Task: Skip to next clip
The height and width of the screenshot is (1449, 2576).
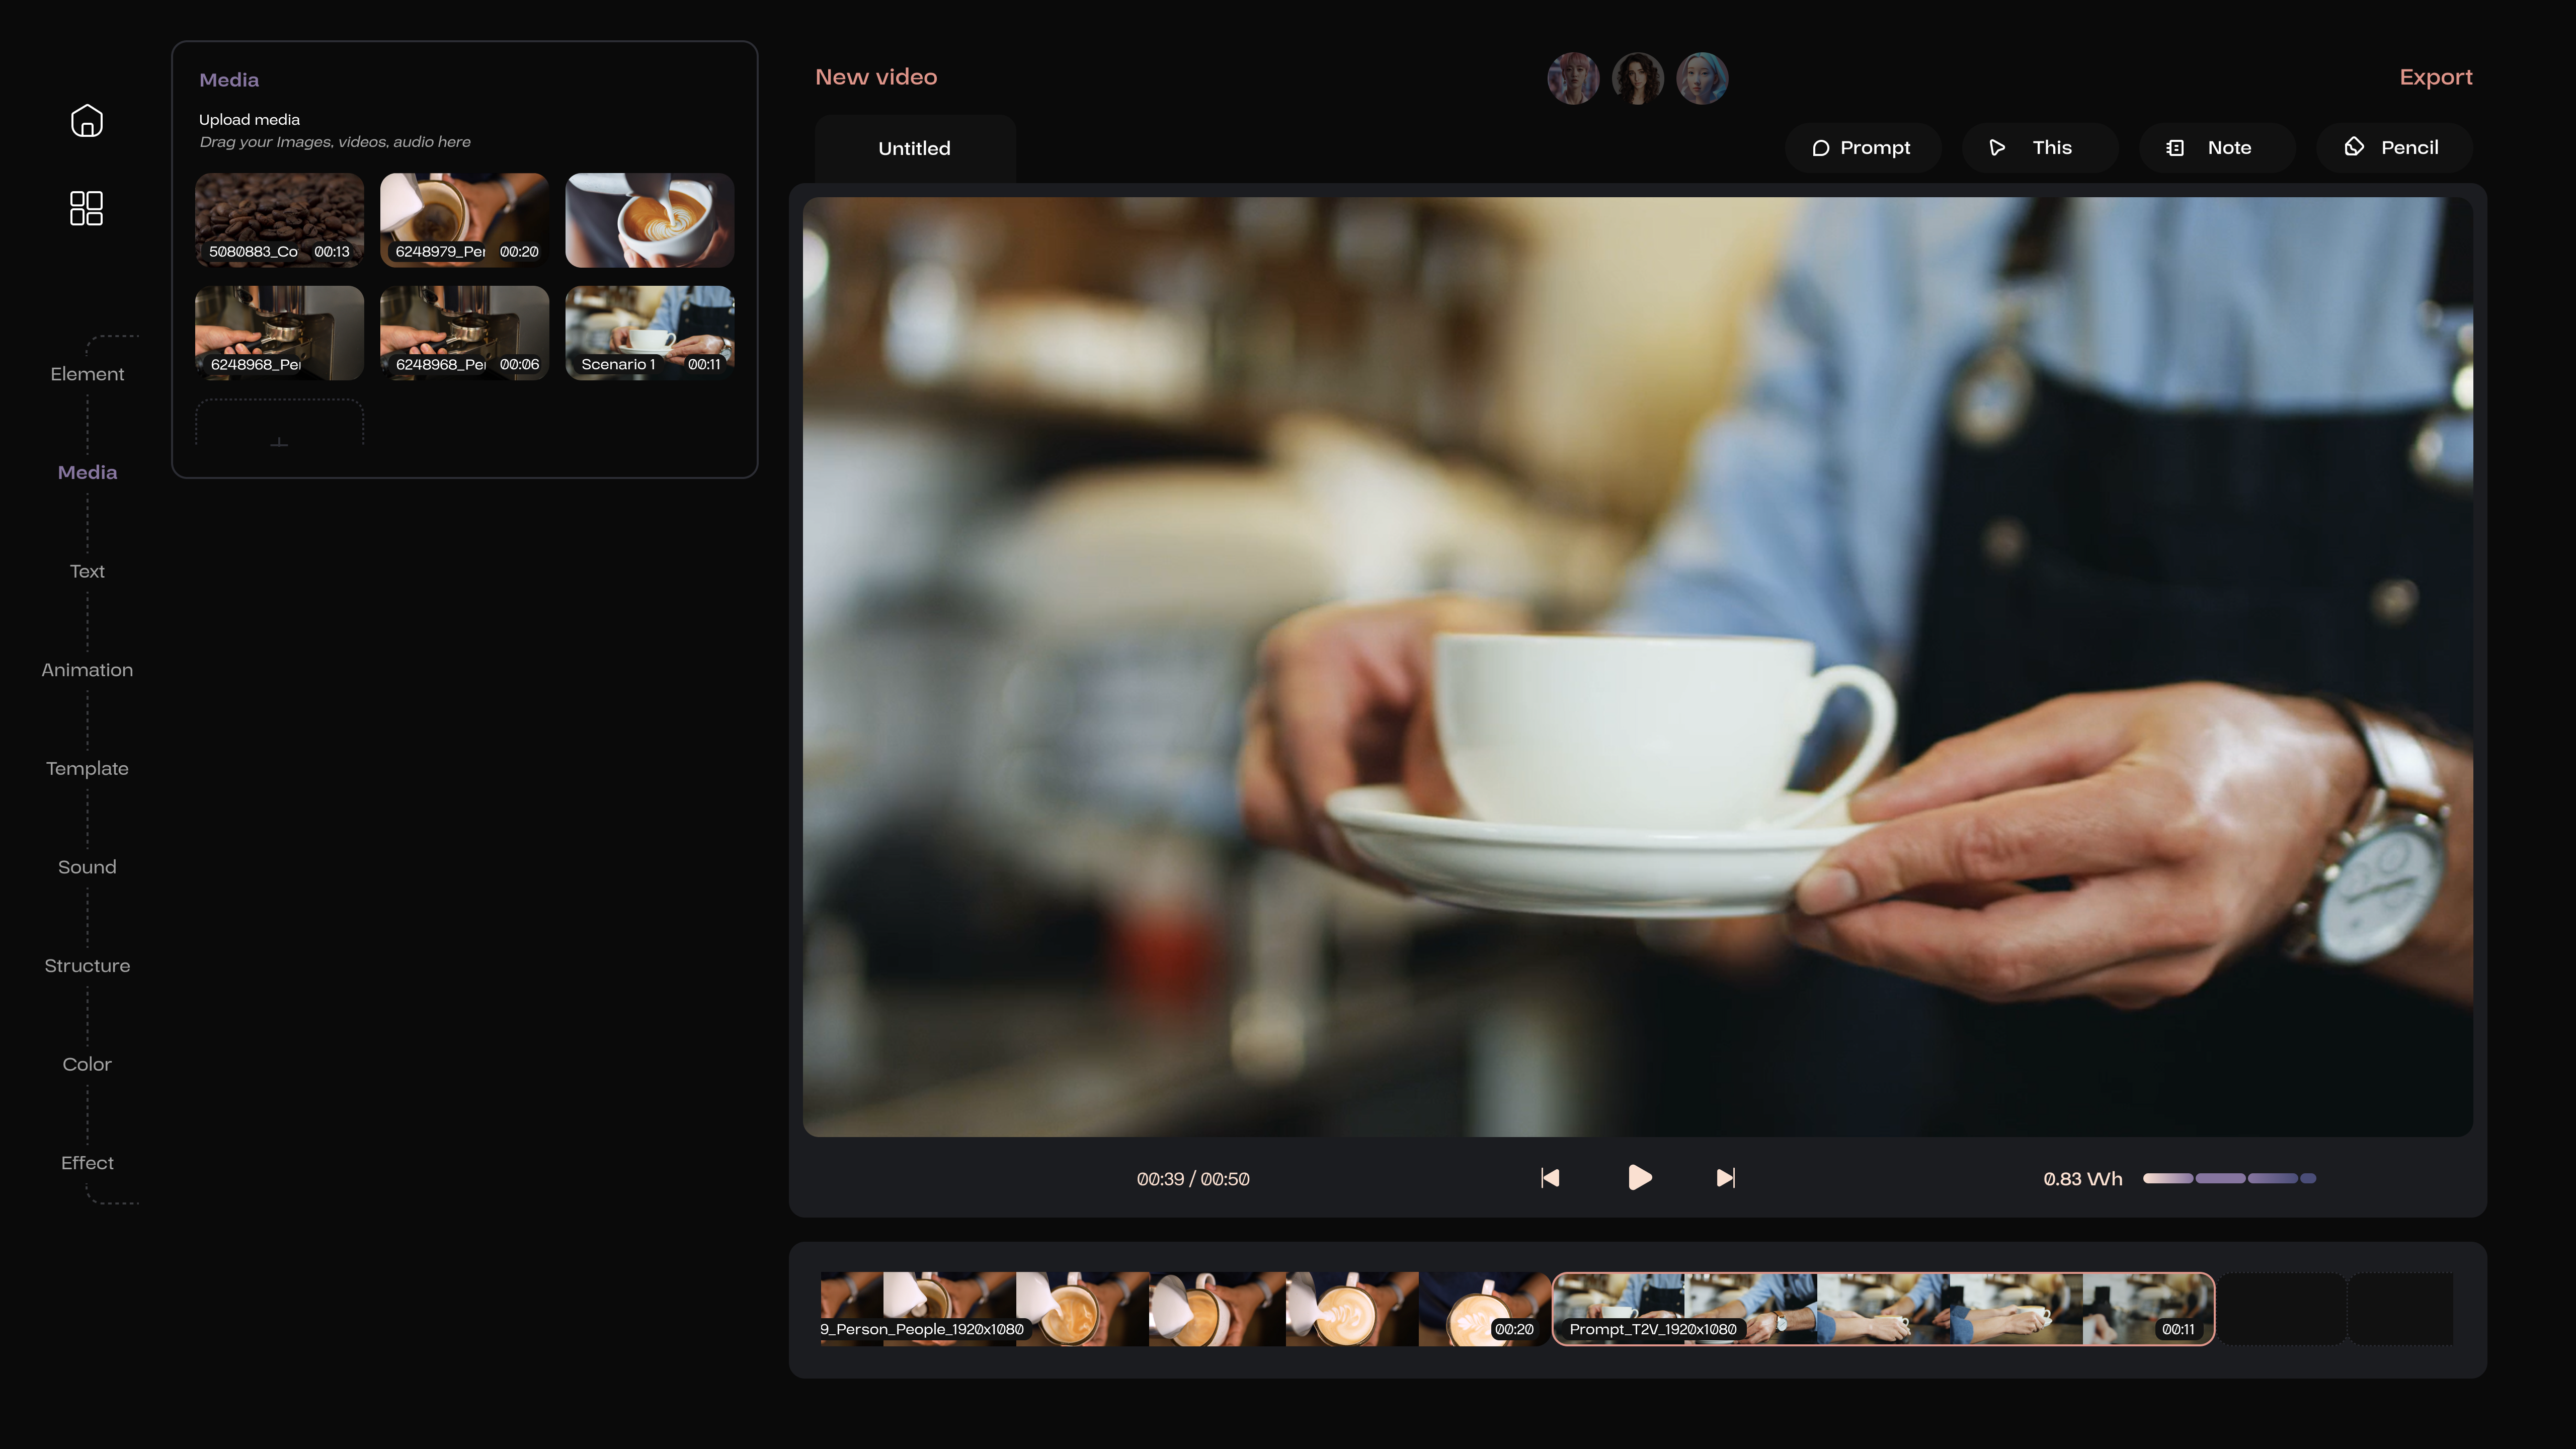Action: [1725, 1178]
